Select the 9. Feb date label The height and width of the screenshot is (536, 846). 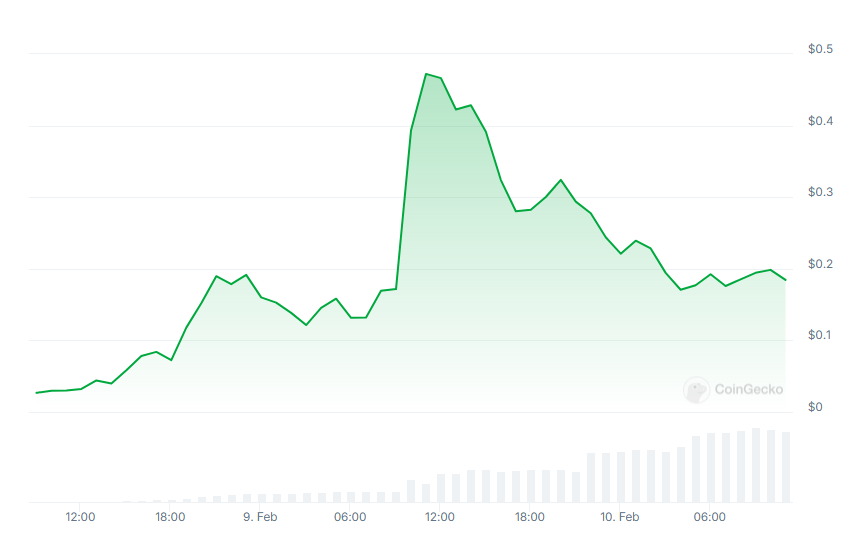260,517
